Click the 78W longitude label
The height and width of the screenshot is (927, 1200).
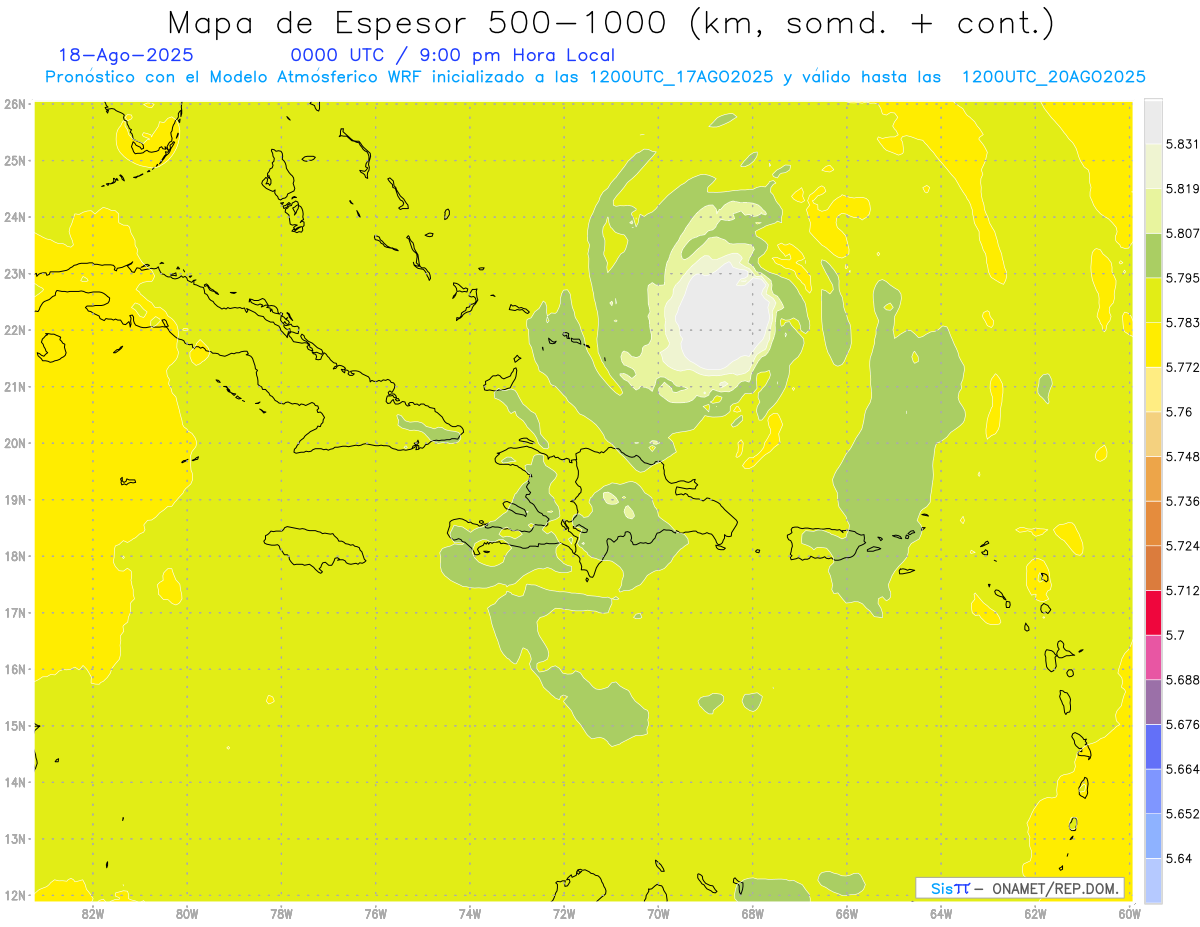click(x=281, y=913)
